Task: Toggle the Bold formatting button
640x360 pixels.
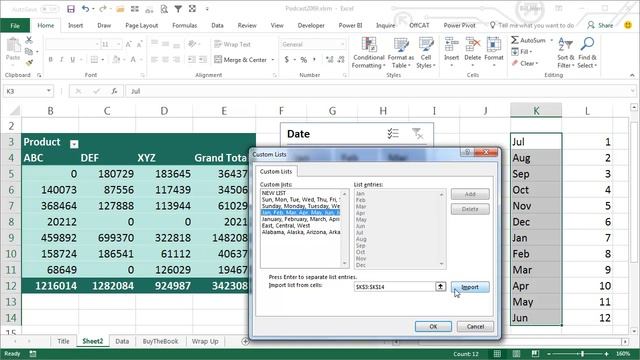Action: pos(51,60)
